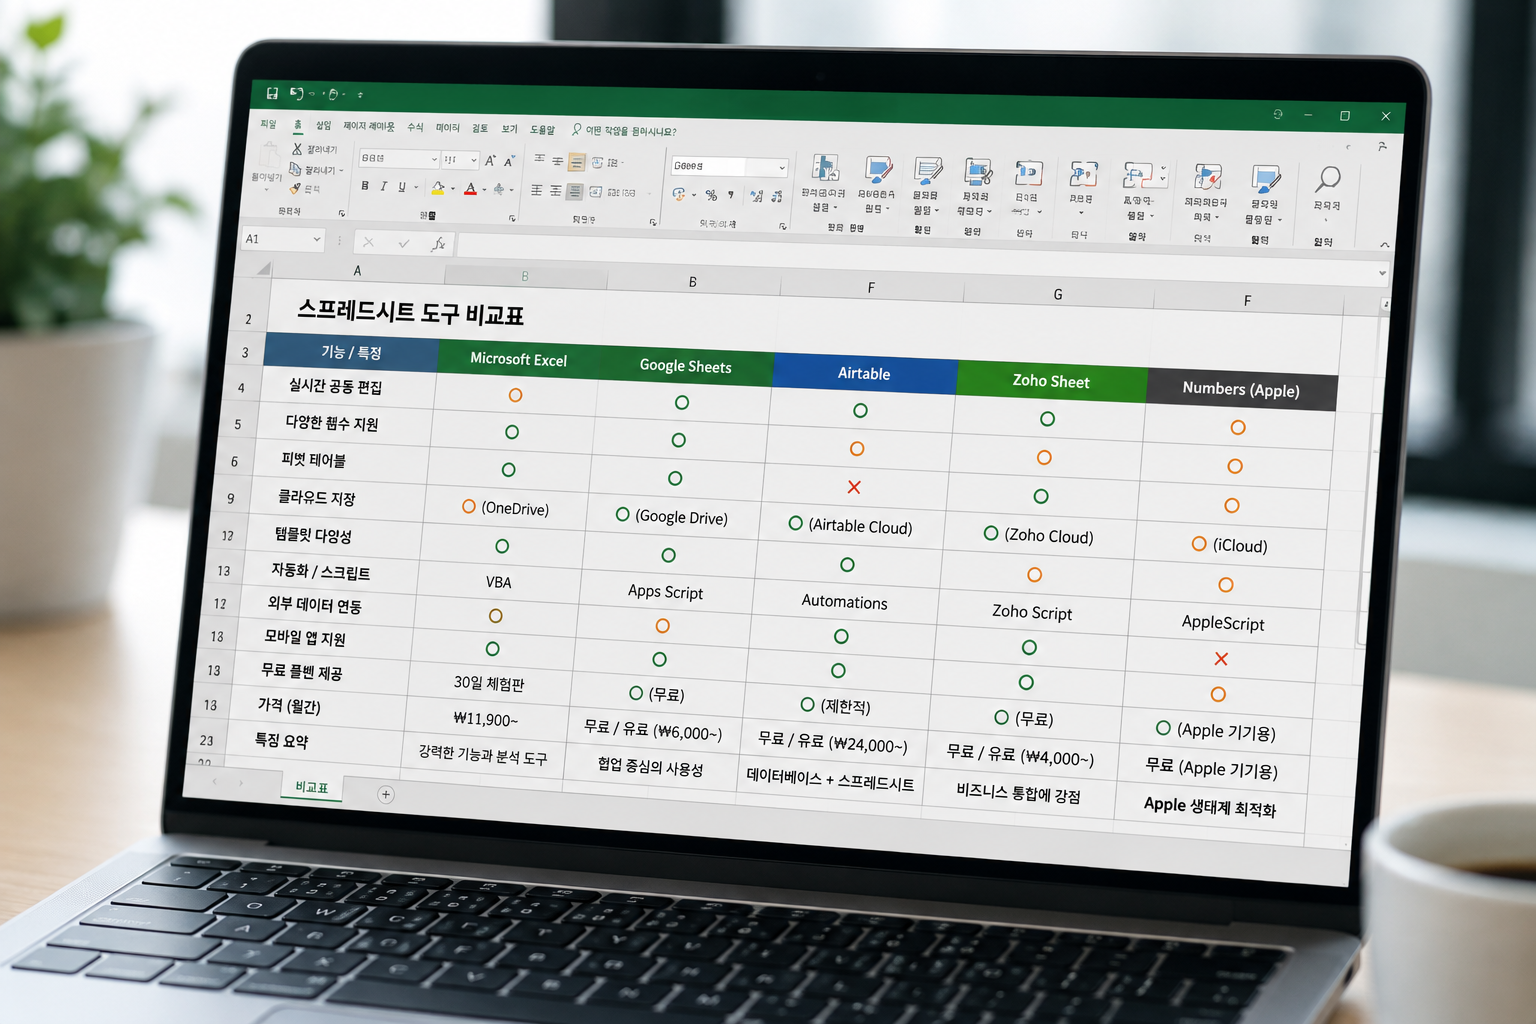The image size is (1536, 1024).
Task: Select the "Apps Script" cell
Action: point(665,591)
